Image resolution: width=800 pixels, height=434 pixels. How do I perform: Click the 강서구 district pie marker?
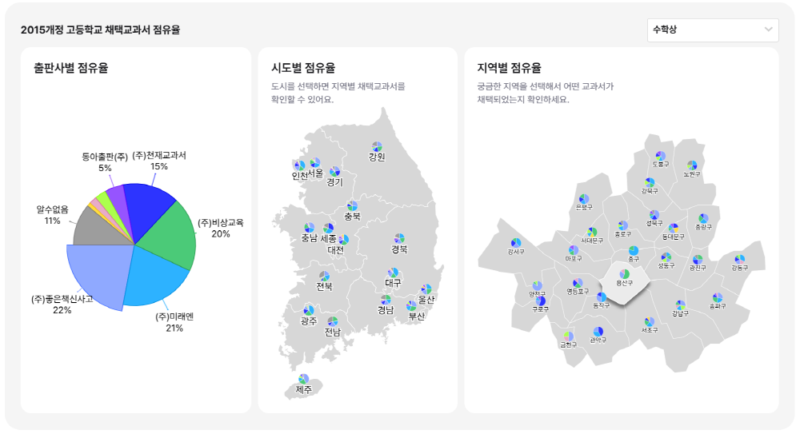click(516, 242)
